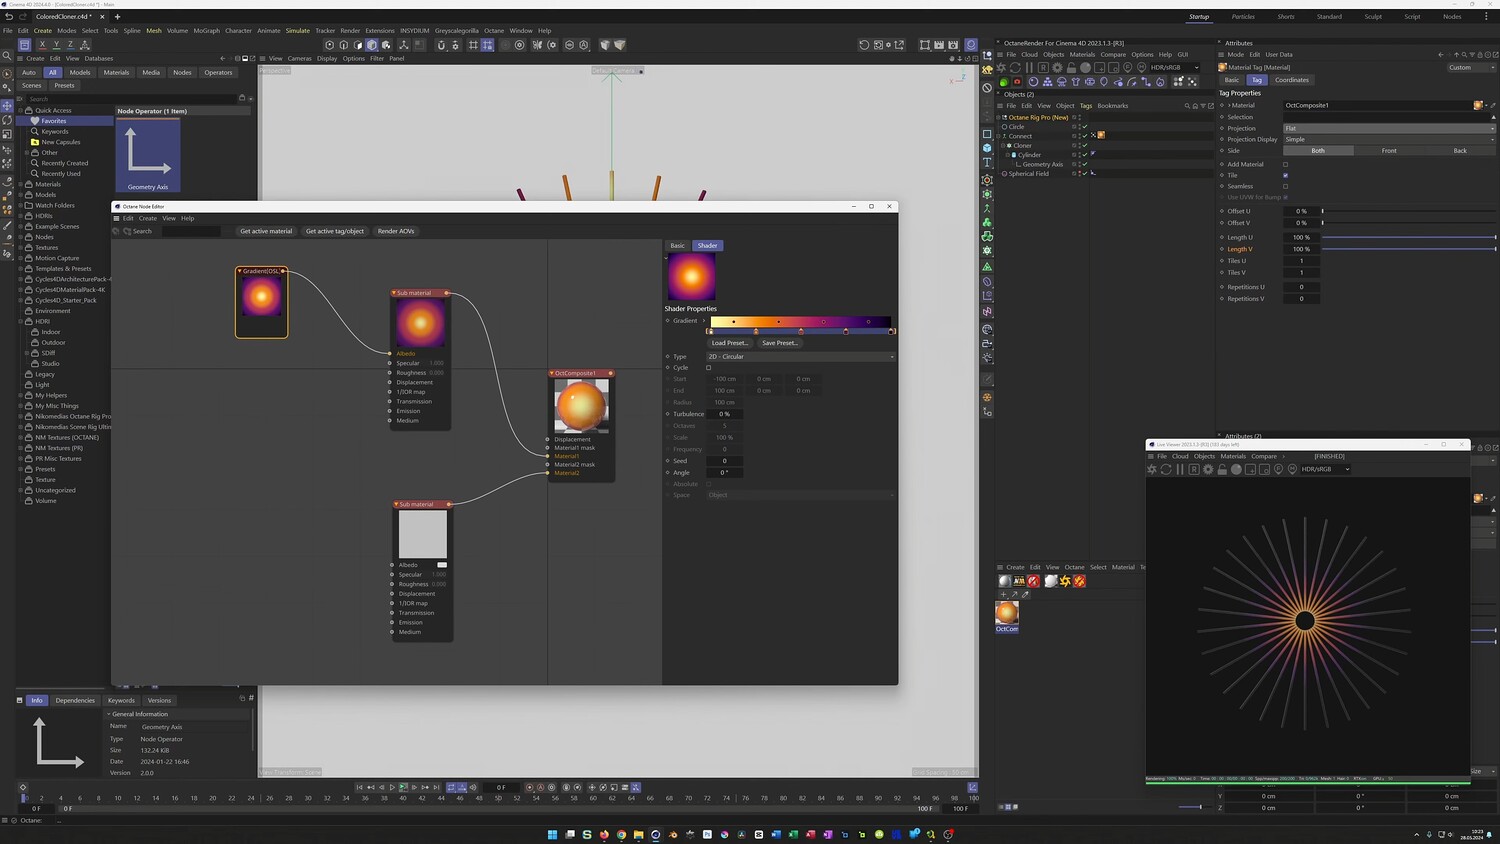The width and height of the screenshot is (1500, 844).
Task: Select the Move tool in the left toolbar
Action: click(x=7, y=106)
